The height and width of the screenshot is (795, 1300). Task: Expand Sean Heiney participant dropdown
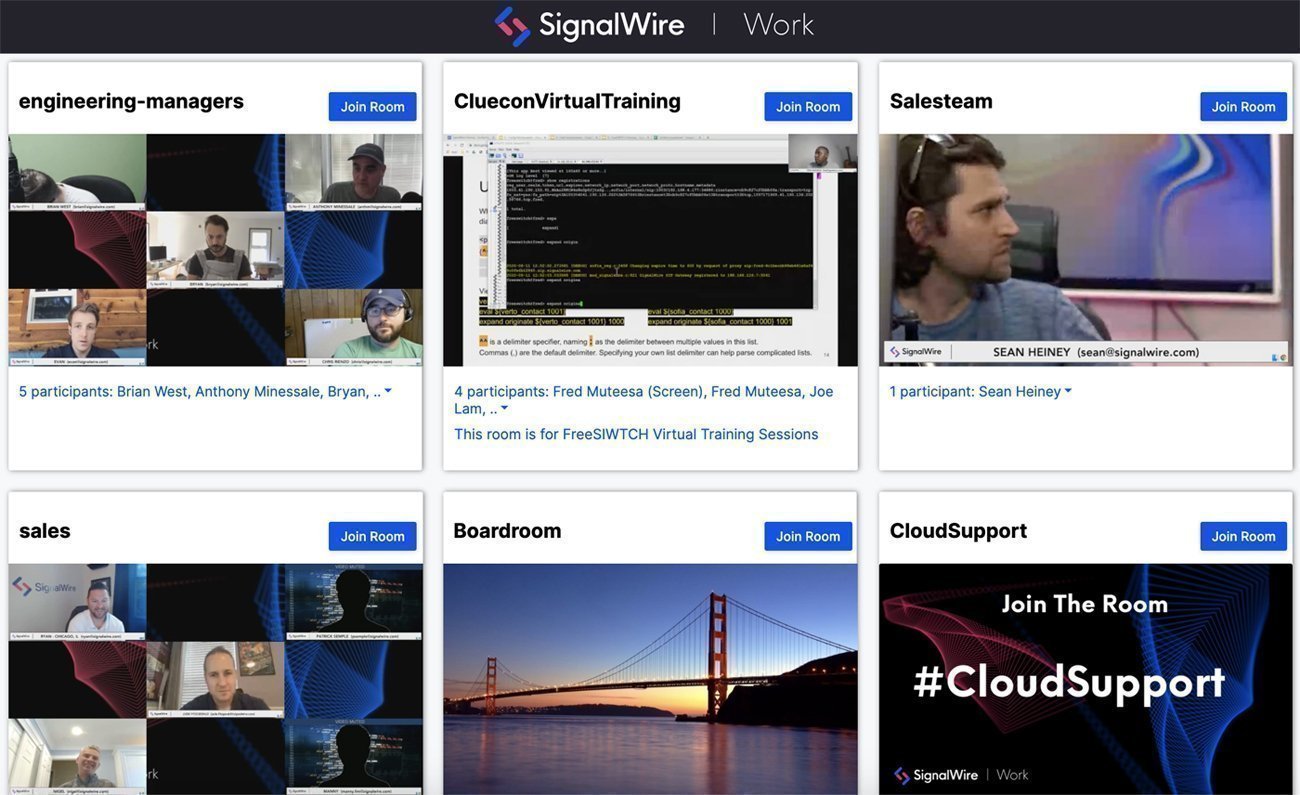click(1068, 392)
